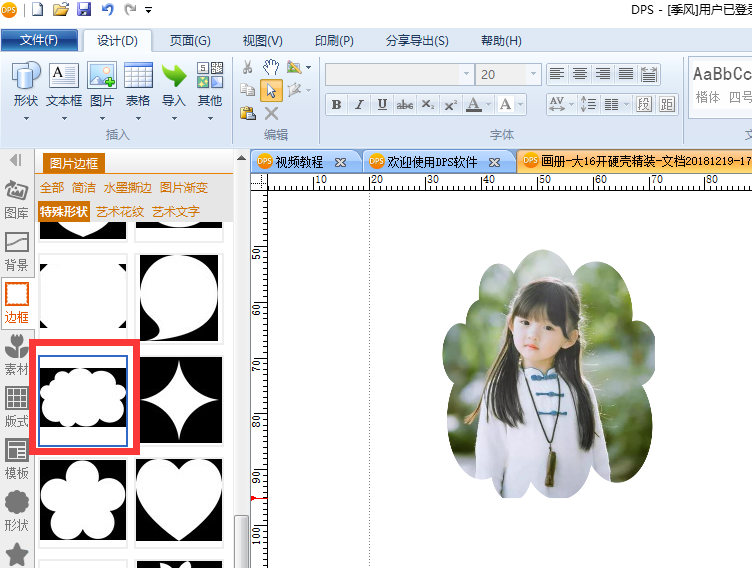The width and height of the screenshot is (752, 568).
Task: Click the font color A with underline
Action: pyautogui.click(x=474, y=105)
